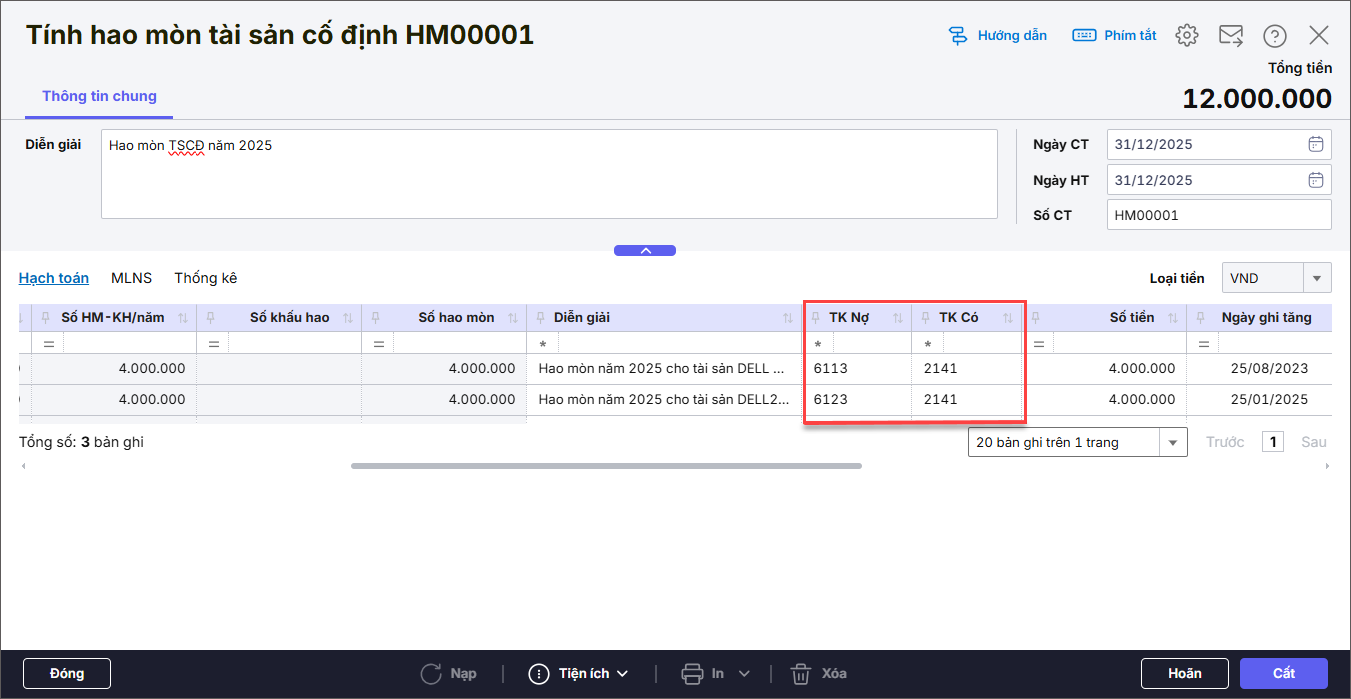This screenshot has width=1351, height=699.
Task: Pin the TK Nợ column
Action: pos(816,318)
